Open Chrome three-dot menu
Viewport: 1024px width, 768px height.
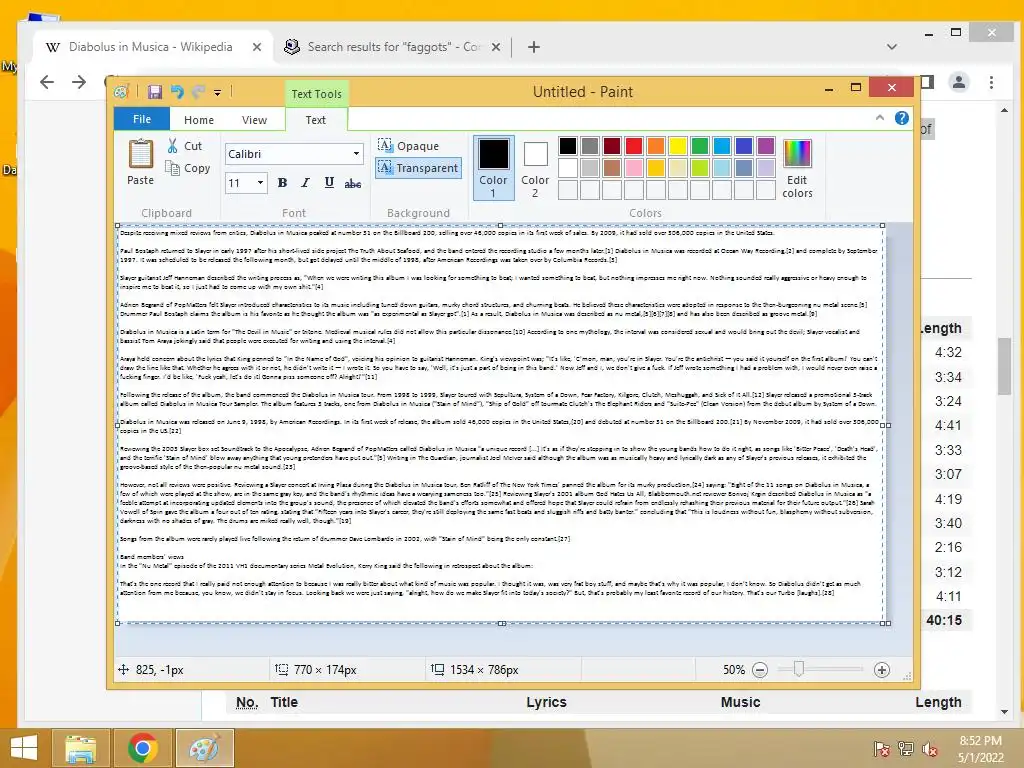click(991, 82)
